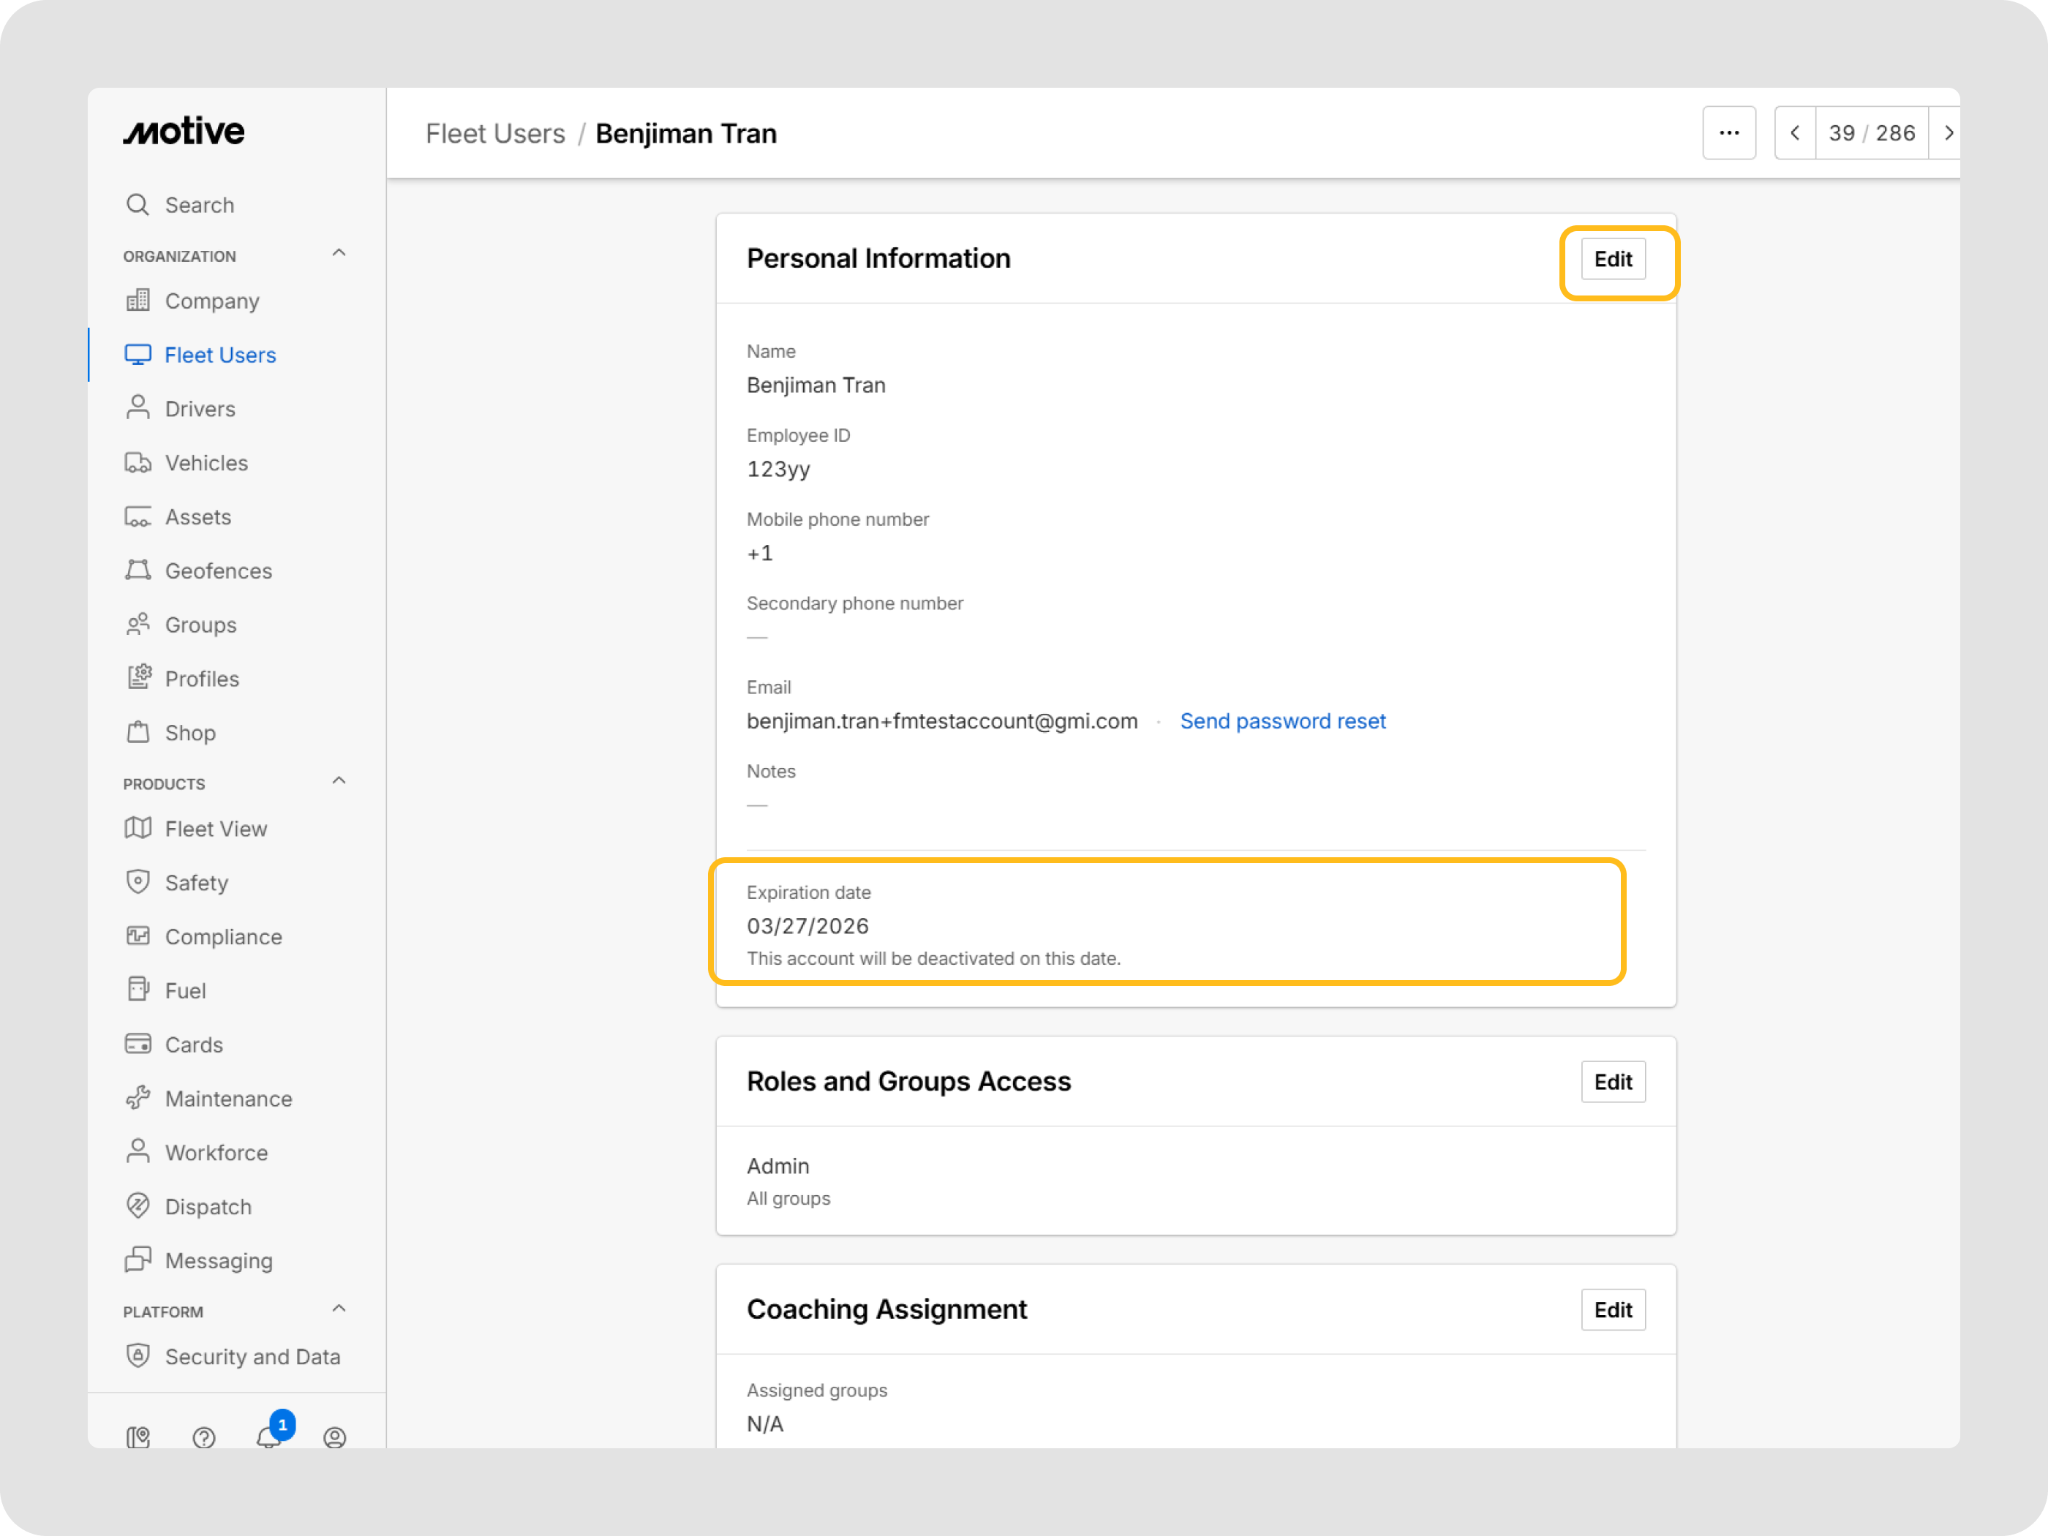Click Fleet Users breadcrumb link
This screenshot has height=1536, width=2048.
(495, 134)
